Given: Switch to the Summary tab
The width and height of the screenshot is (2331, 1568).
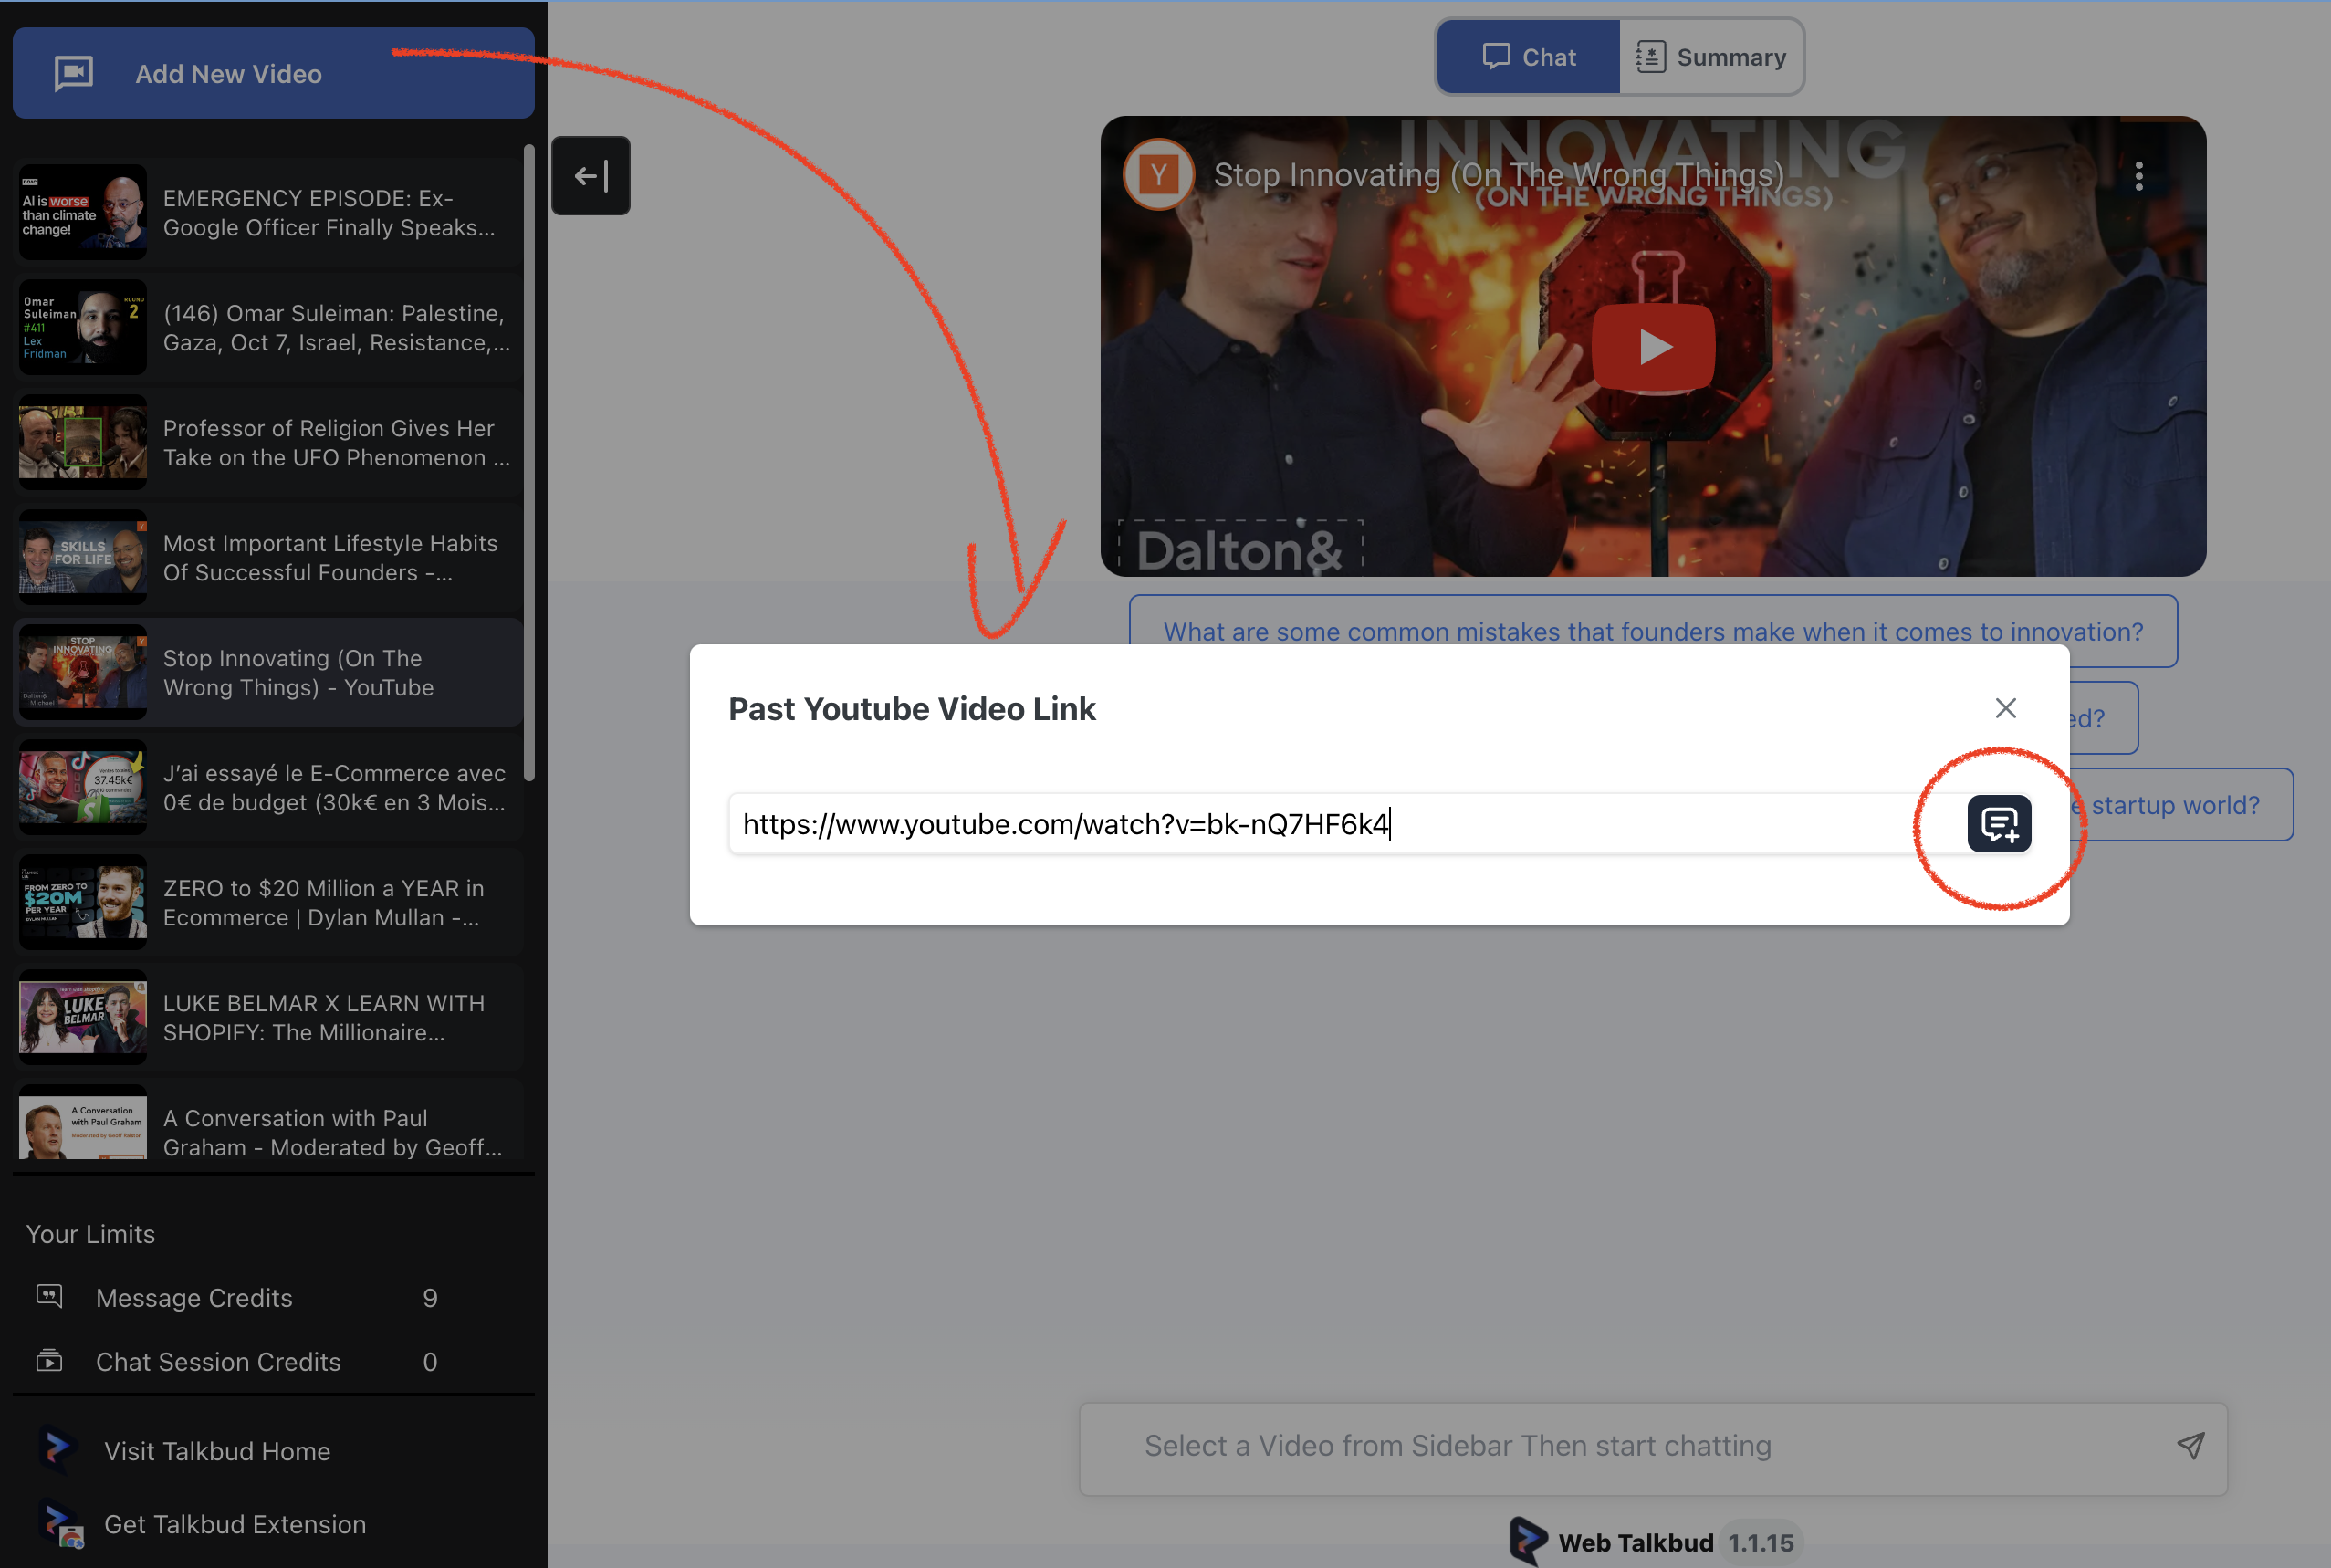Looking at the screenshot, I should pyautogui.click(x=1711, y=57).
